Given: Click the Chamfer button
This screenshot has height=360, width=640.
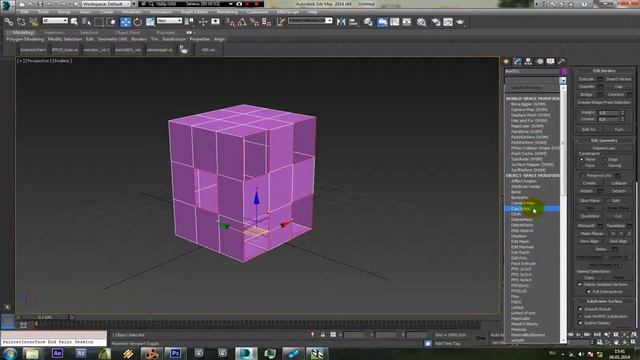Looking at the screenshot, I should (587, 87).
